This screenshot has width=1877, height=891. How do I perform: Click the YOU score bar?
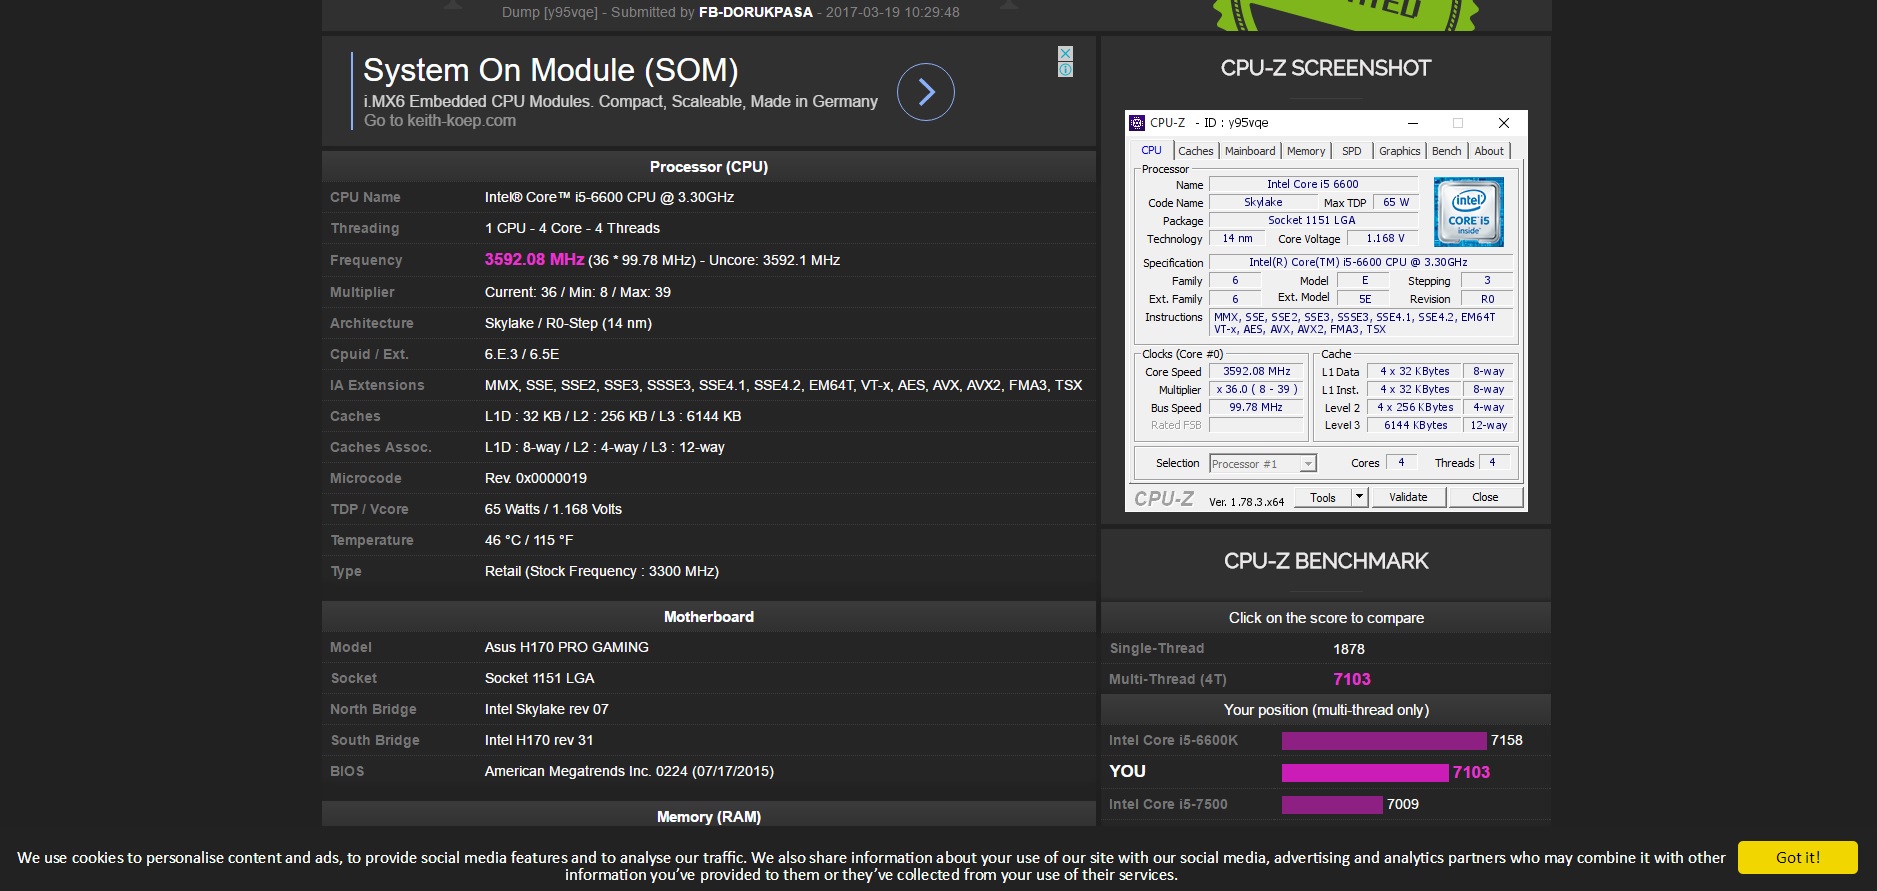click(1365, 772)
